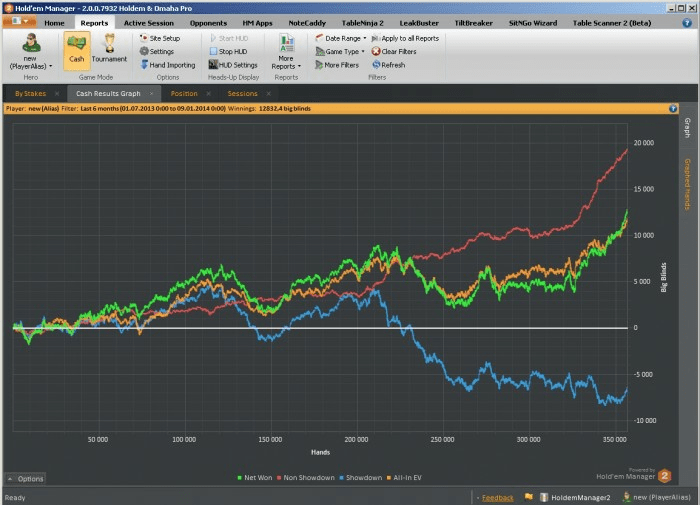Toggle Showdown legend entry

tap(361, 478)
